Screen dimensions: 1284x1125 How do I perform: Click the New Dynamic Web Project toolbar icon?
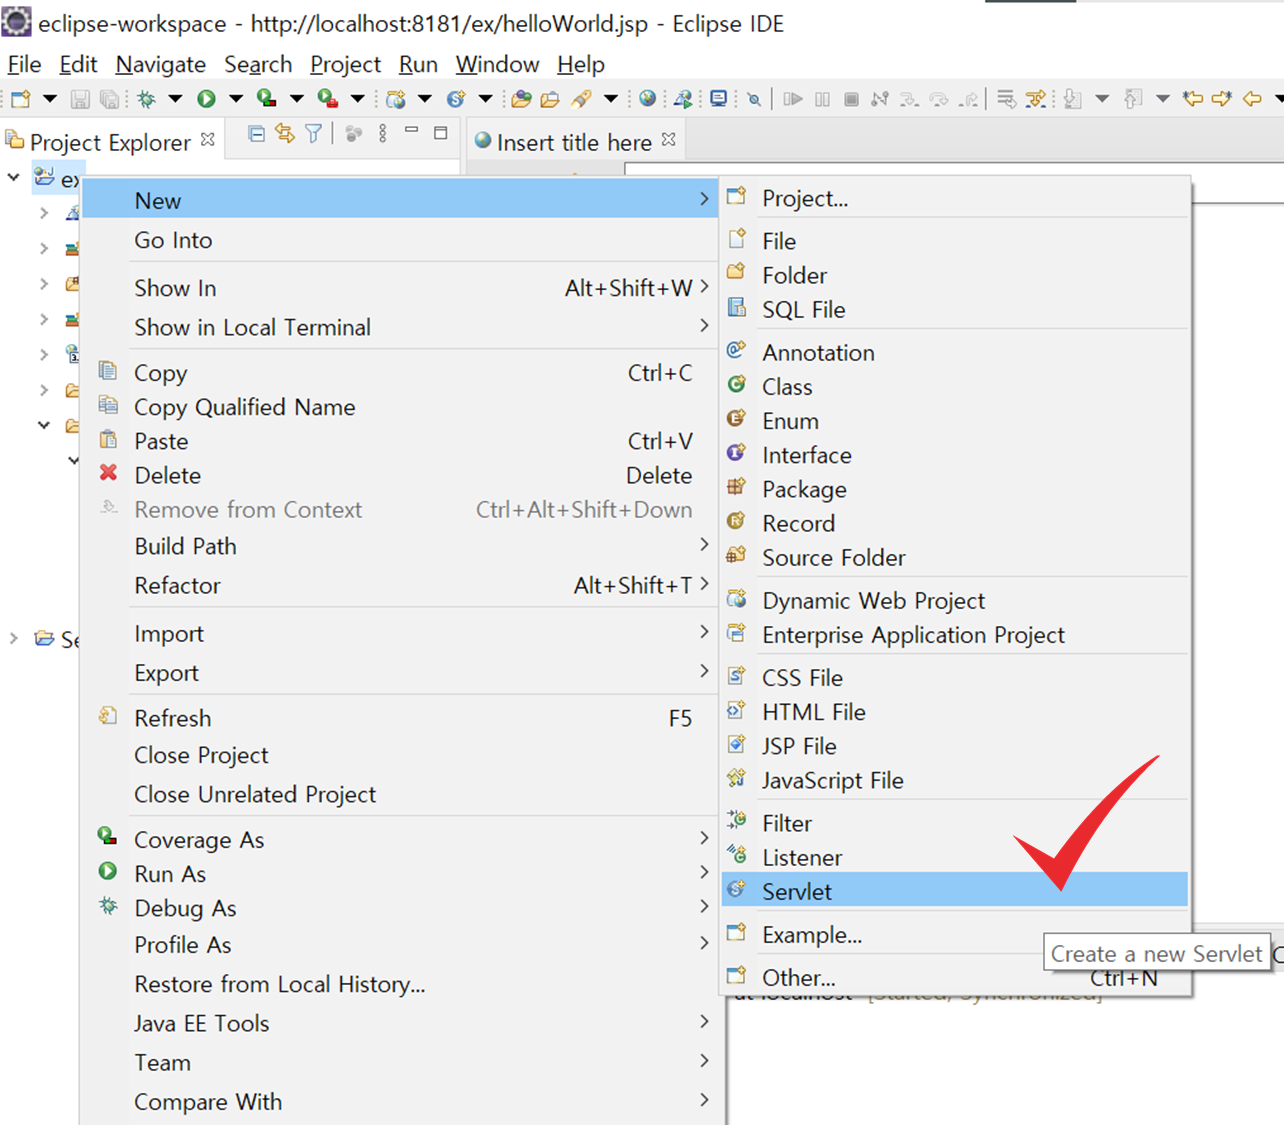[x=396, y=99]
